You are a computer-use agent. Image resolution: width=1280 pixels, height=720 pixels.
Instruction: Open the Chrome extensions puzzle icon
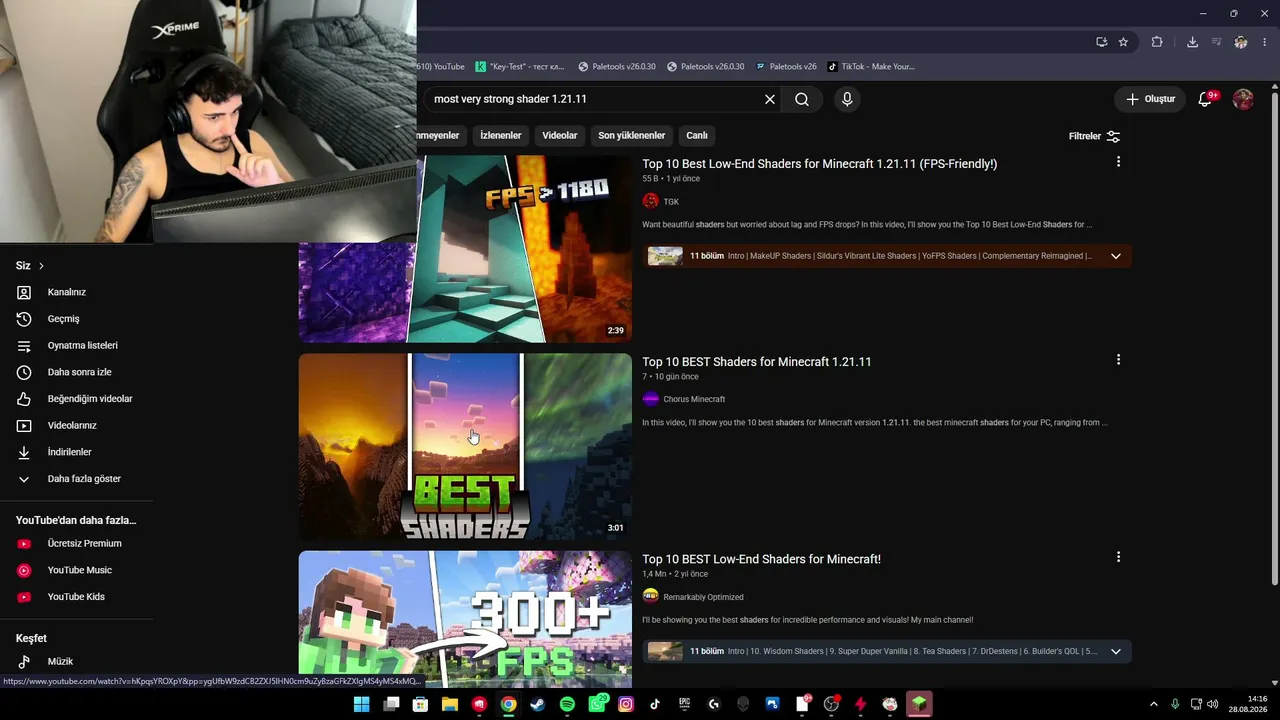pos(1157,42)
